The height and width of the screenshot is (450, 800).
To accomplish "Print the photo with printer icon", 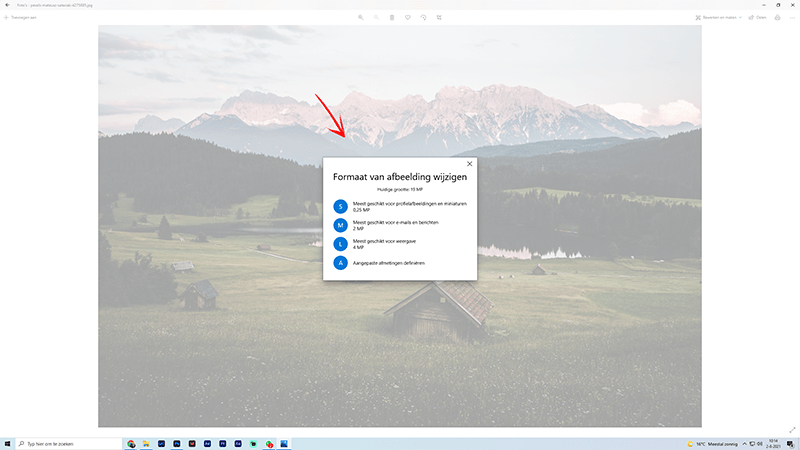I will point(777,17).
